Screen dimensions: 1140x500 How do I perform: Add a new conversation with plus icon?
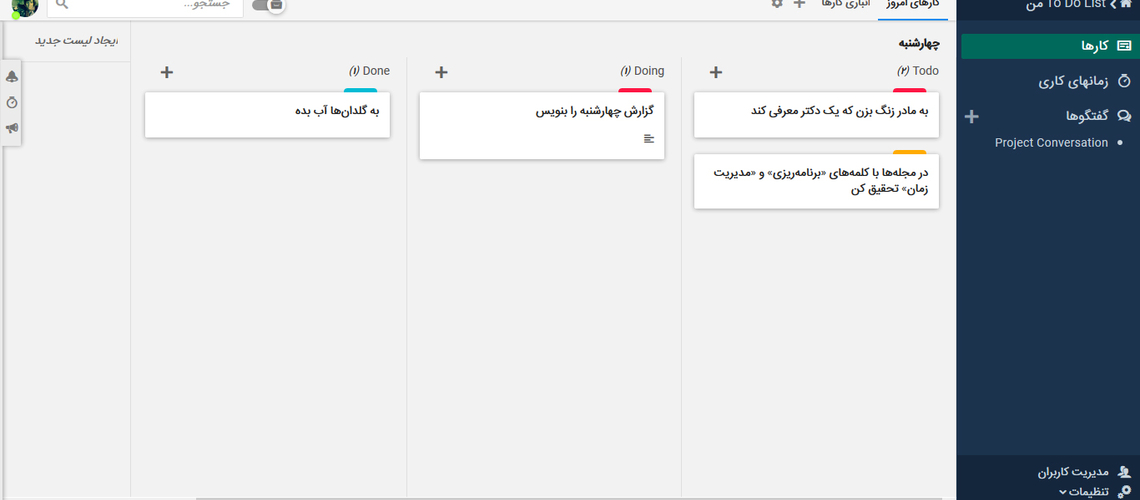point(971,116)
